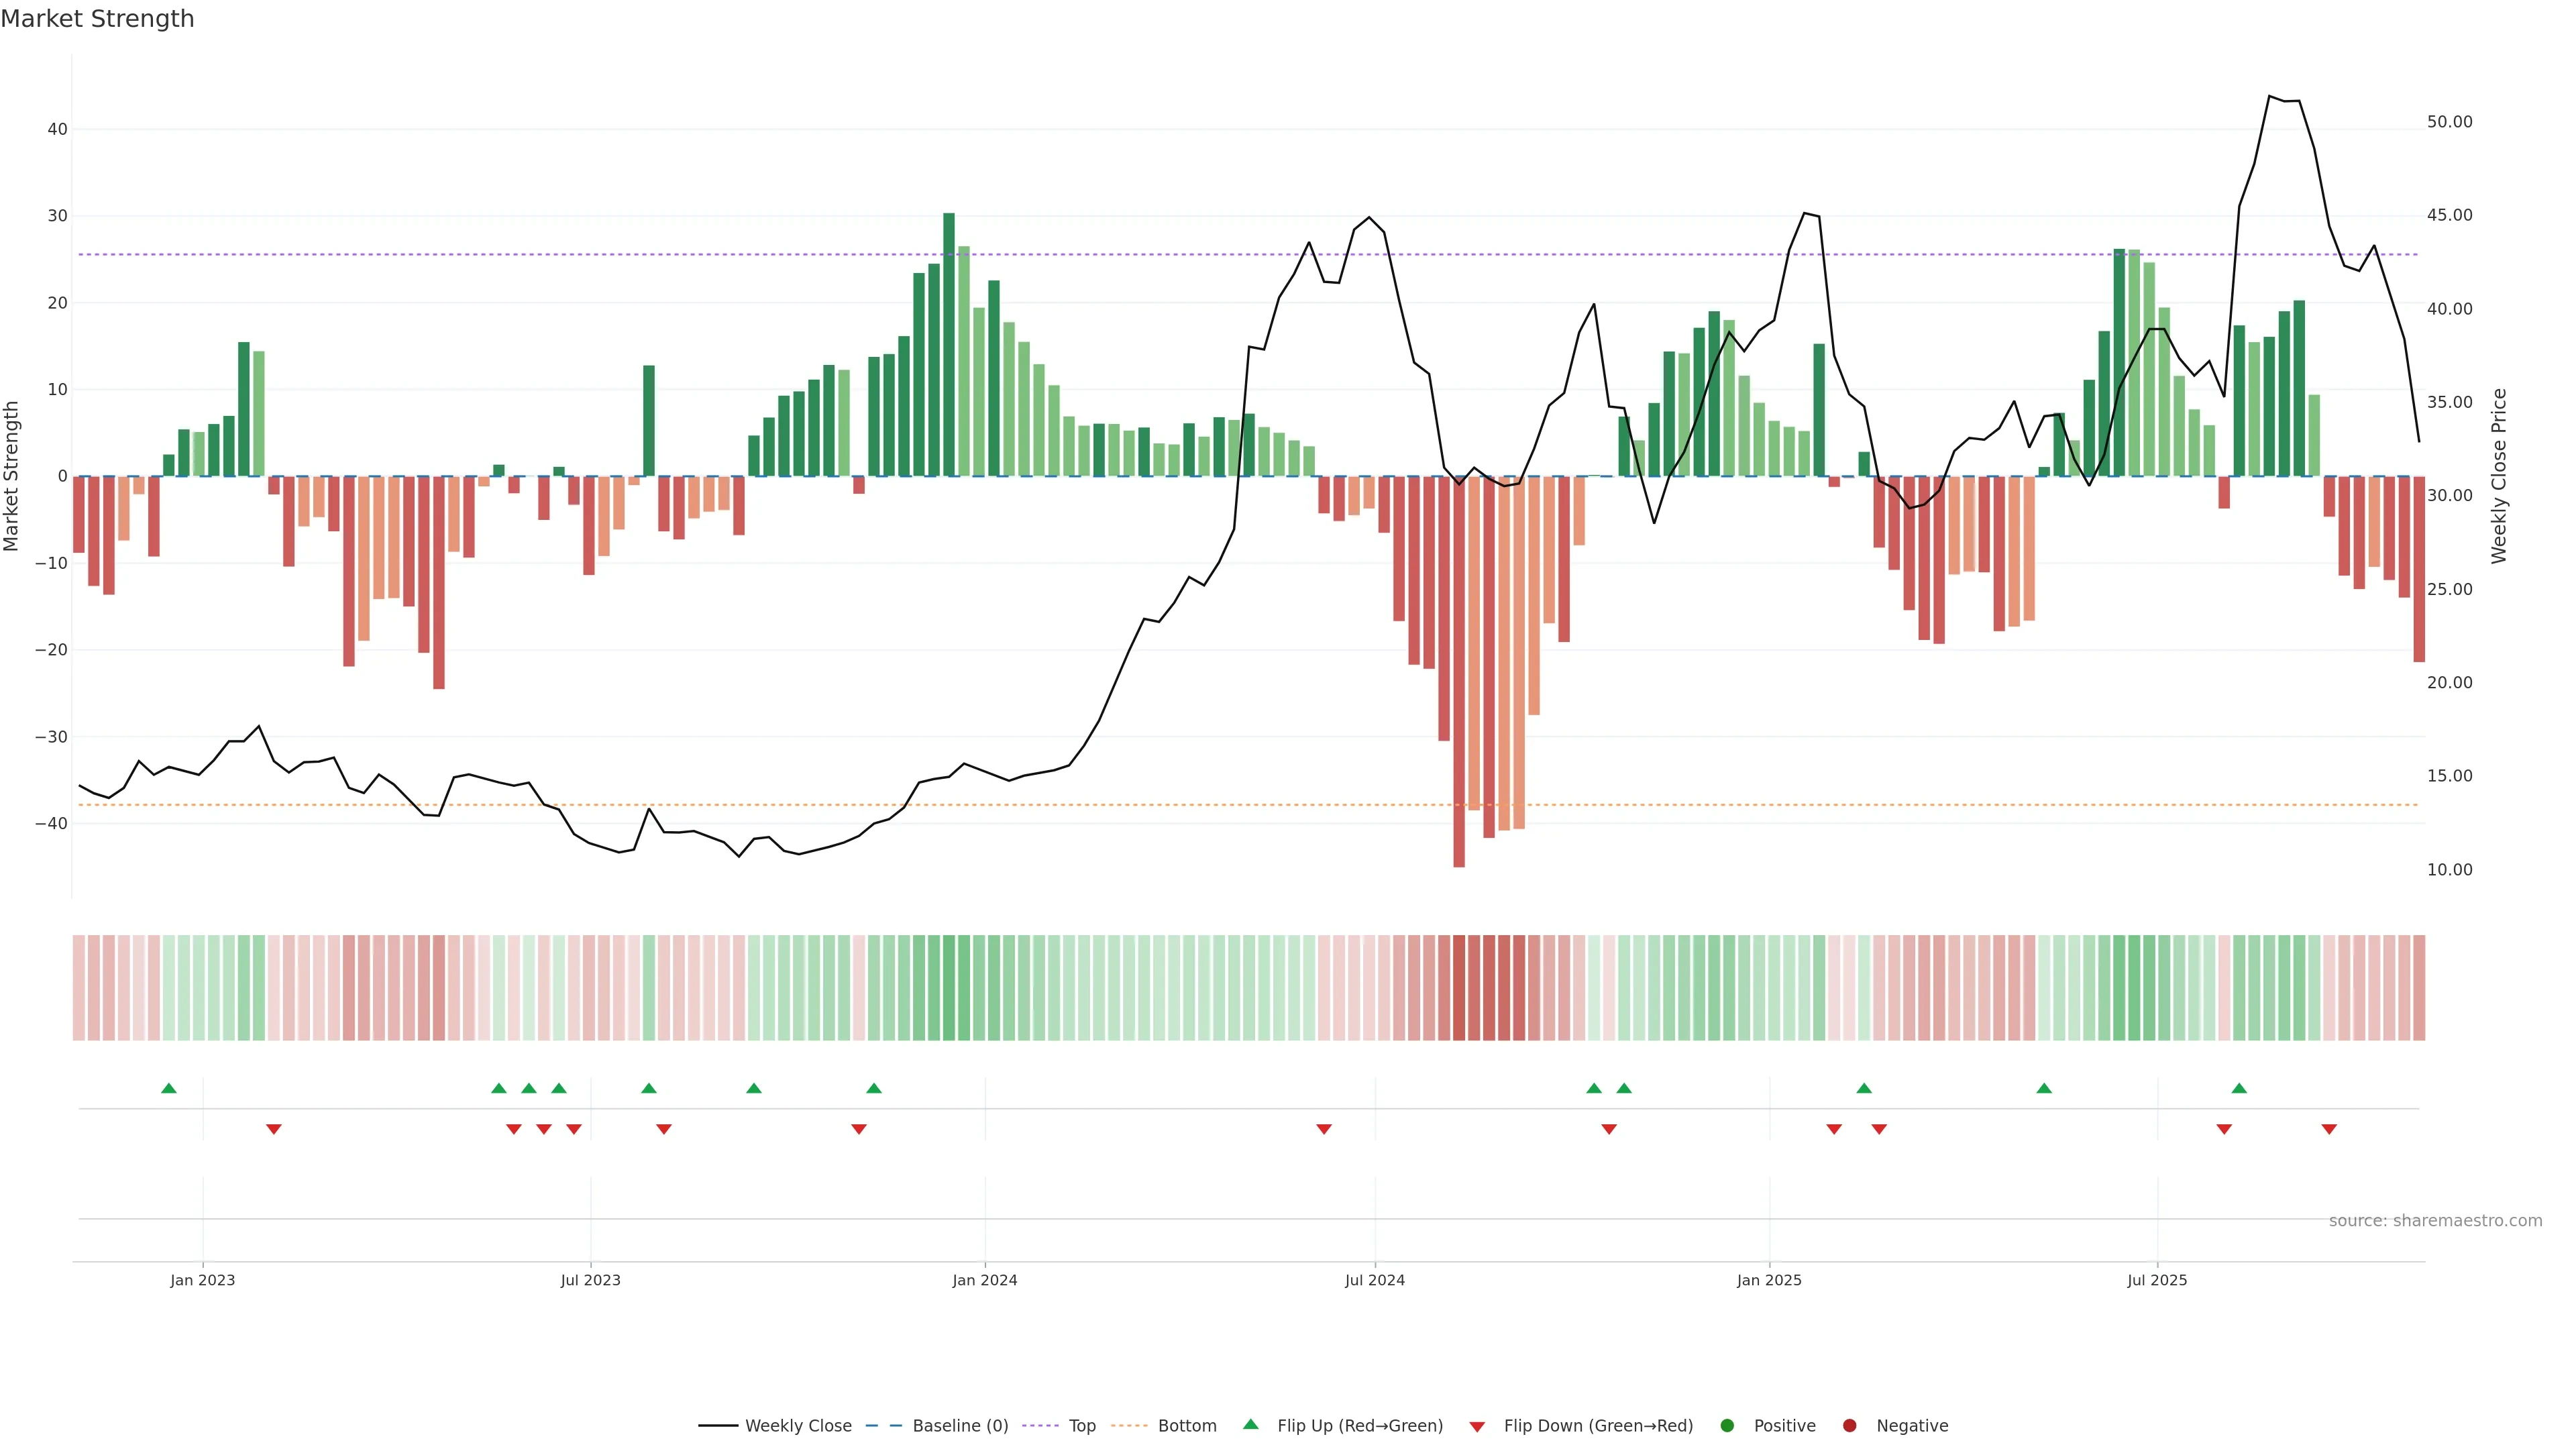The height and width of the screenshot is (1449, 2576).
Task: Click 50.00 right axis tick label
Action: tap(2449, 122)
